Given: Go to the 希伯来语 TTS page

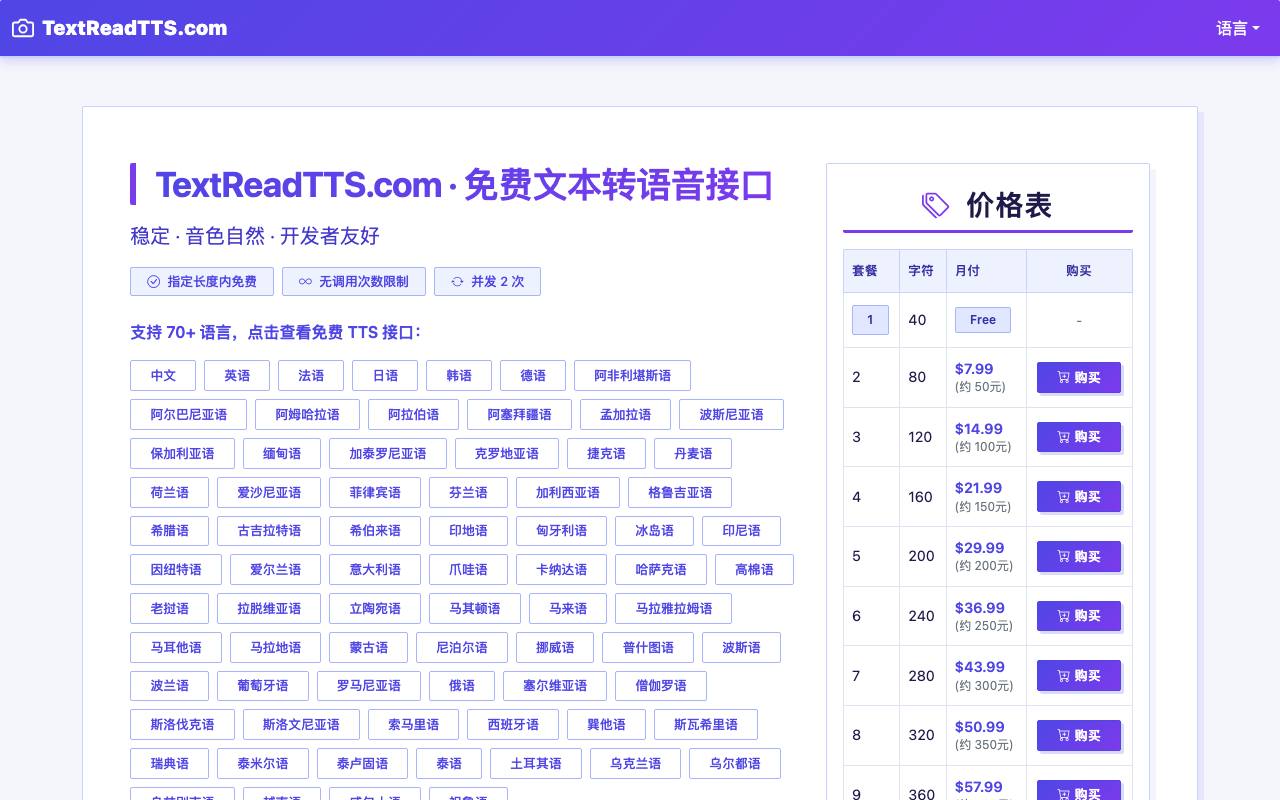Looking at the screenshot, I should [x=375, y=531].
